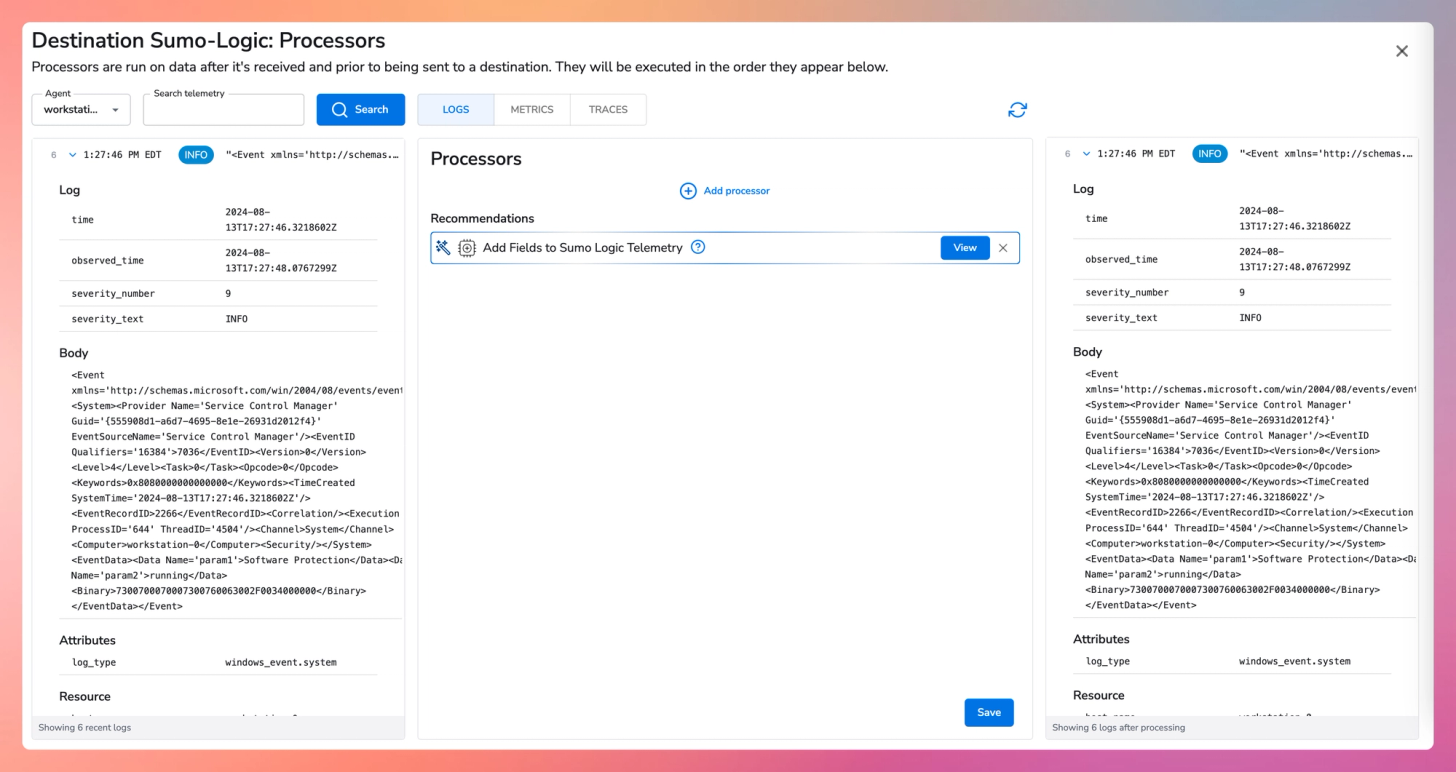Switch to the TRACES tab
This screenshot has height=772, width=1456.
608,110
